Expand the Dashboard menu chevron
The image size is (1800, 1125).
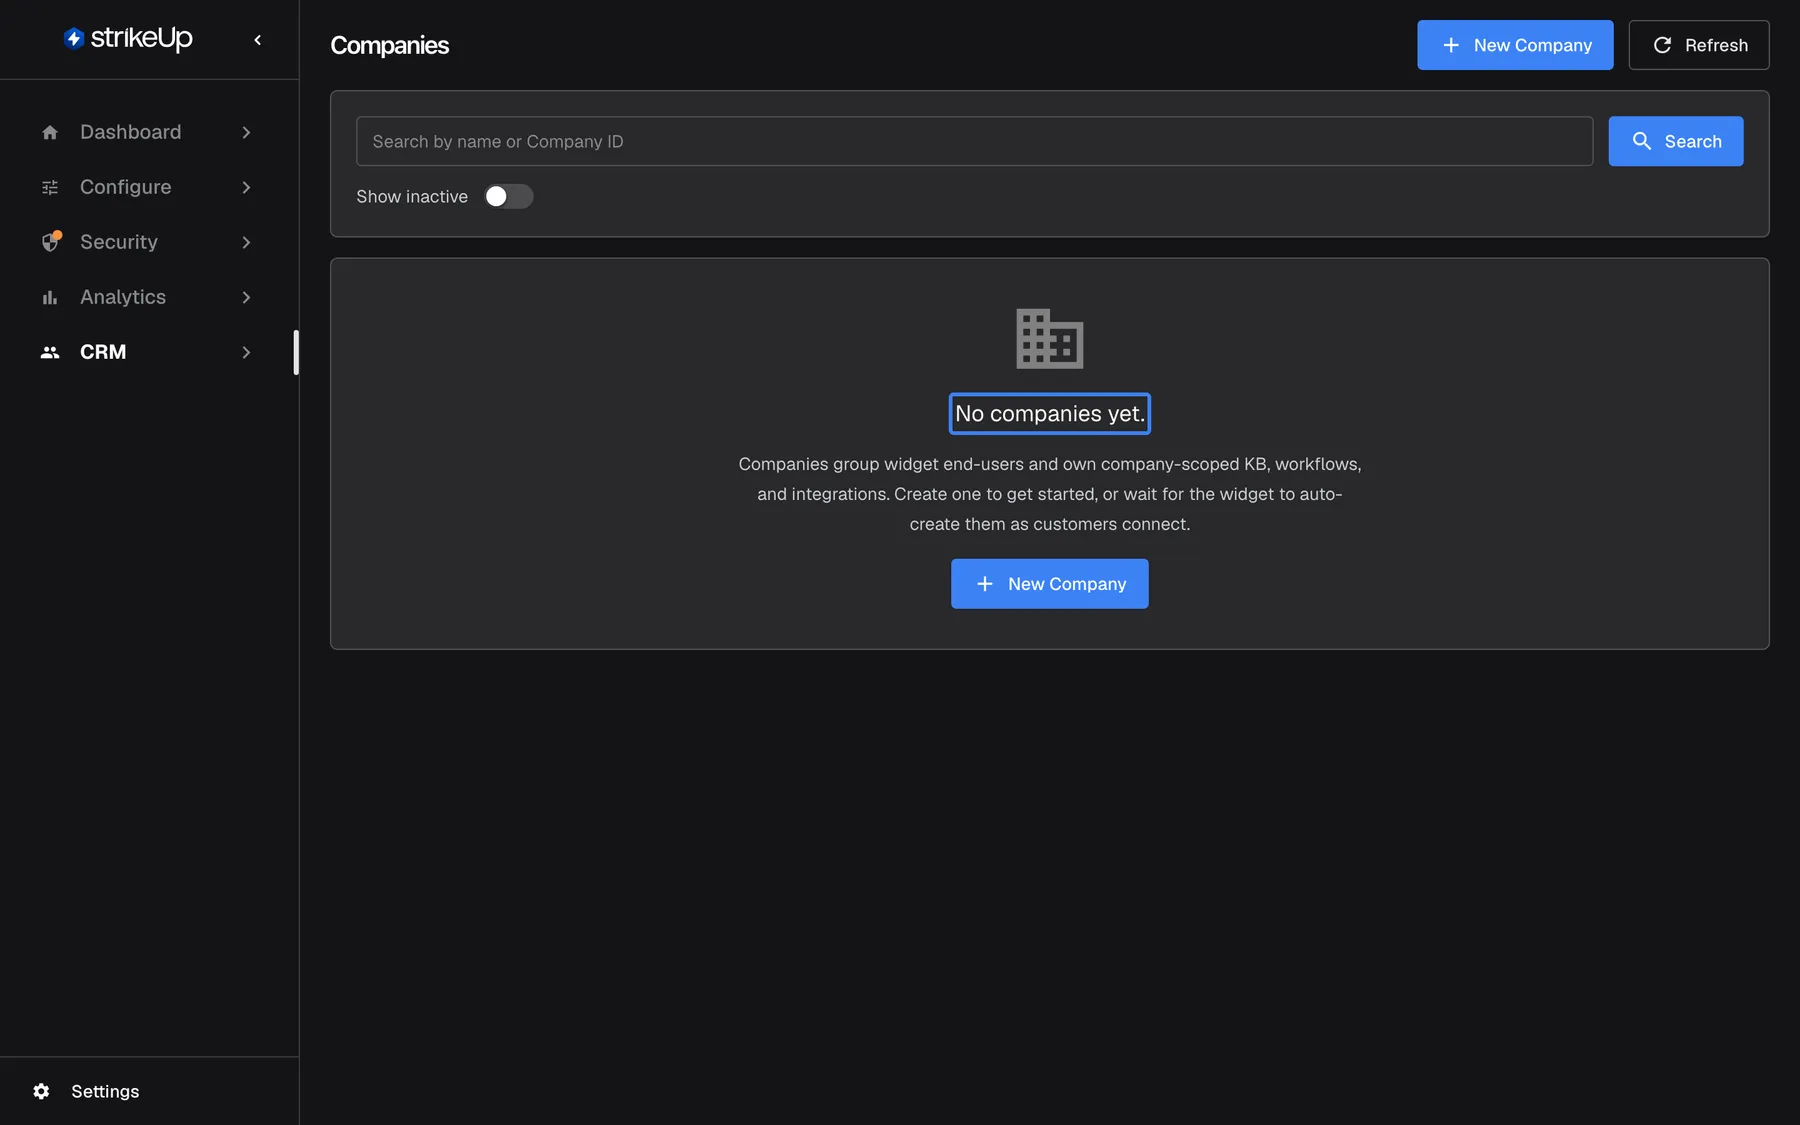246,132
